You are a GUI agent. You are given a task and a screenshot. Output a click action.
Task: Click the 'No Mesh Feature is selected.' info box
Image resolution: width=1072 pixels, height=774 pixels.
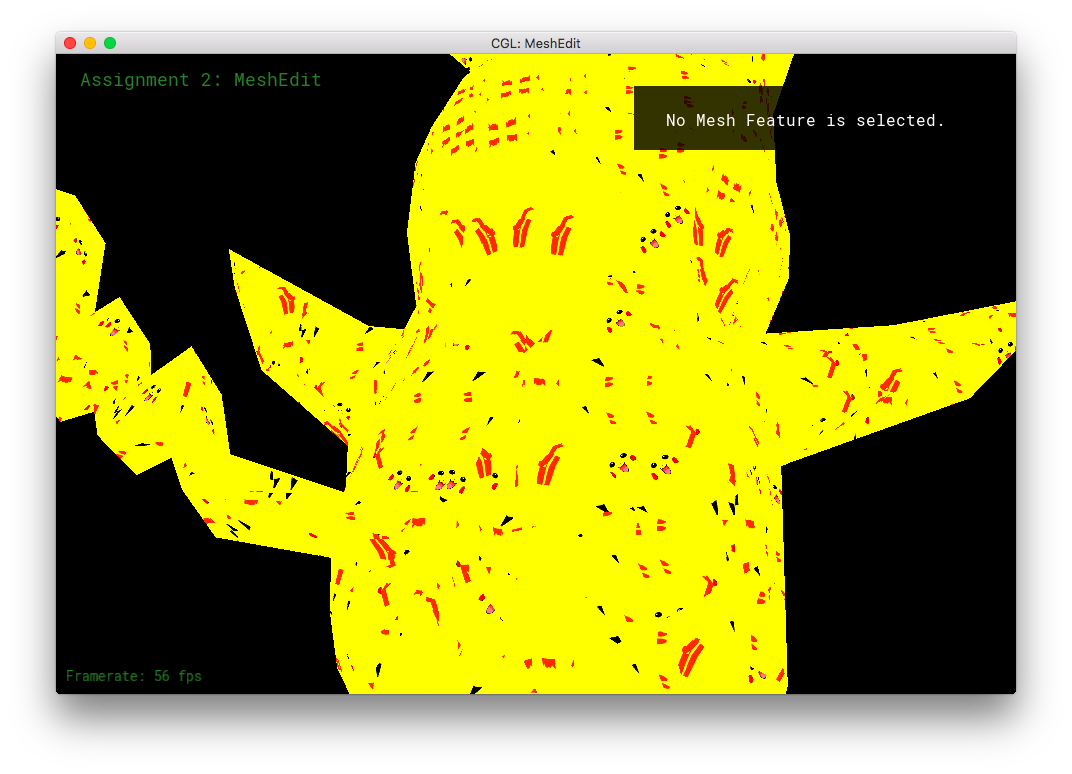point(805,118)
